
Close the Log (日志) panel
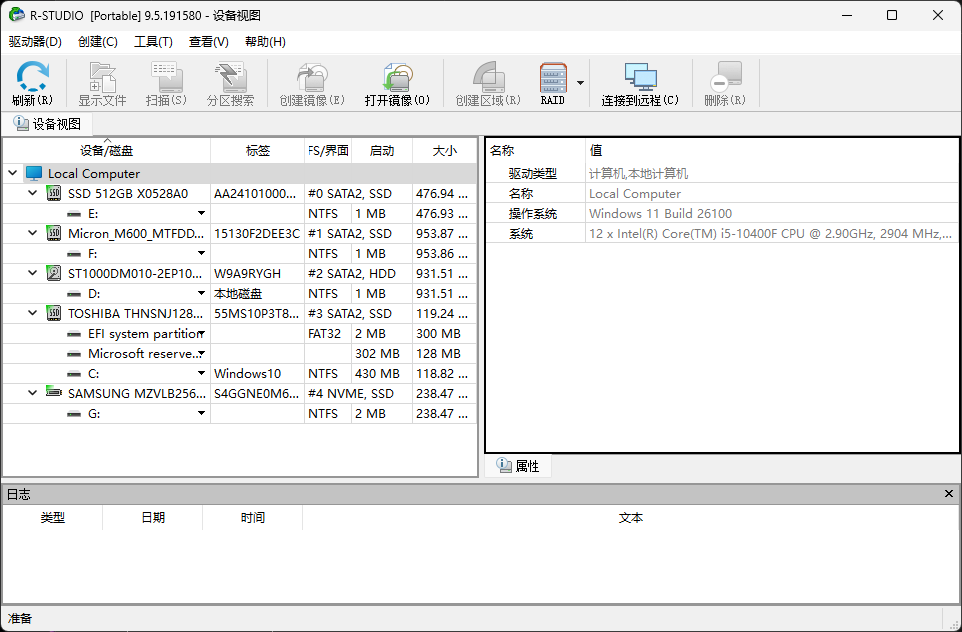pyautogui.click(x=949, y=494)
